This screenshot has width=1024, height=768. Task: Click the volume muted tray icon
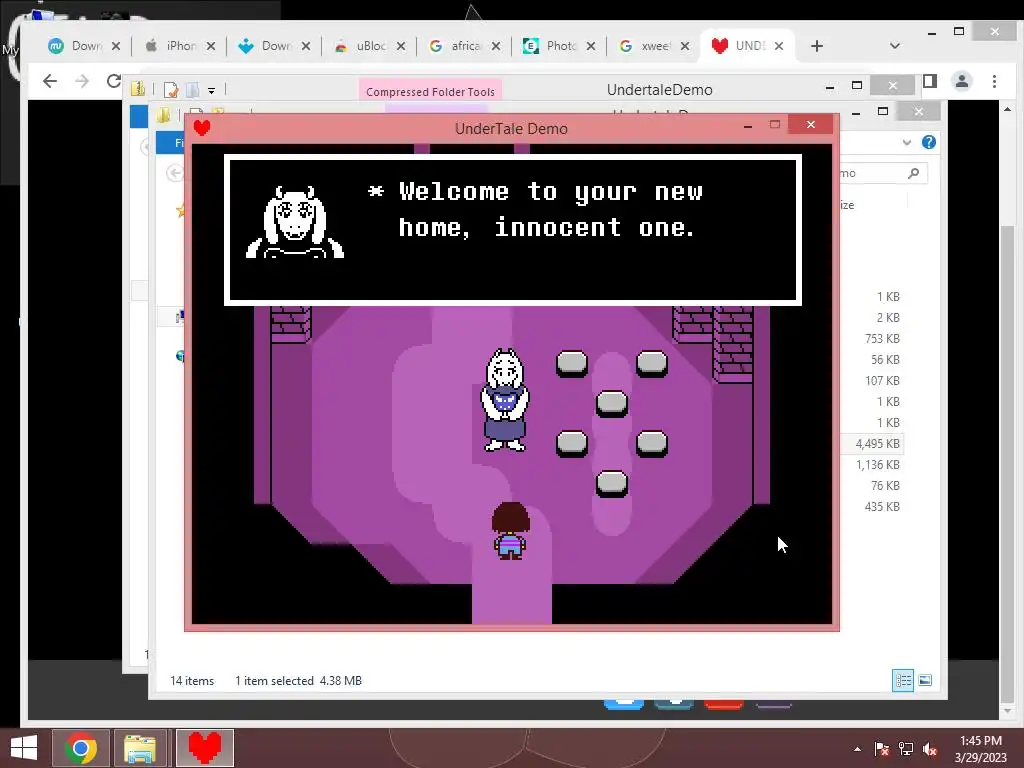point(929,749)
